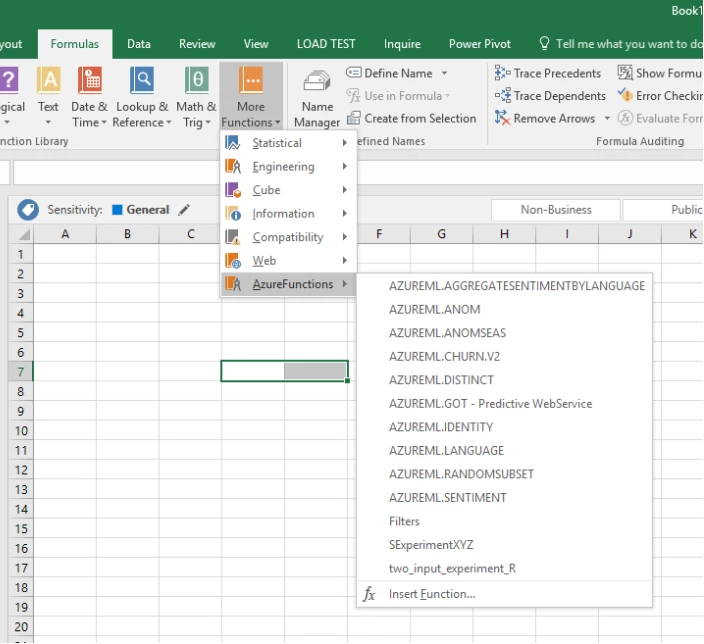Click the fx Insert Function icon
The width and height of the screenshot is (704, 644).
click(x=369, y=594)
